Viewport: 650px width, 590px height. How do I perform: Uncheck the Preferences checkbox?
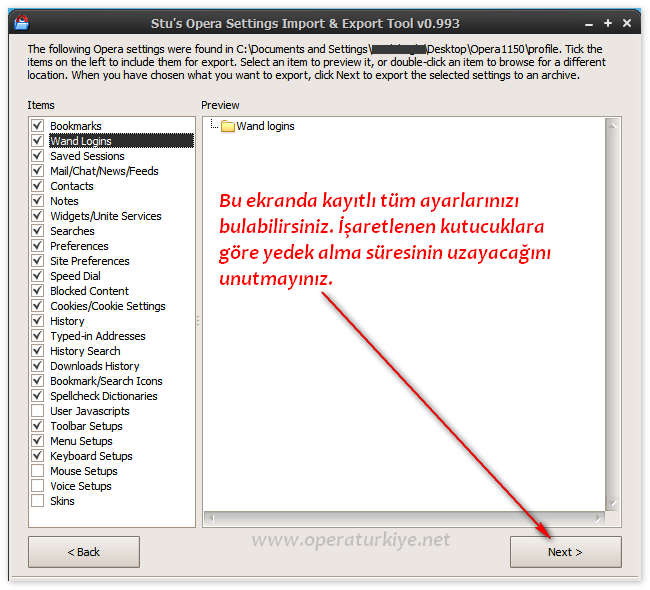point(38,245)
